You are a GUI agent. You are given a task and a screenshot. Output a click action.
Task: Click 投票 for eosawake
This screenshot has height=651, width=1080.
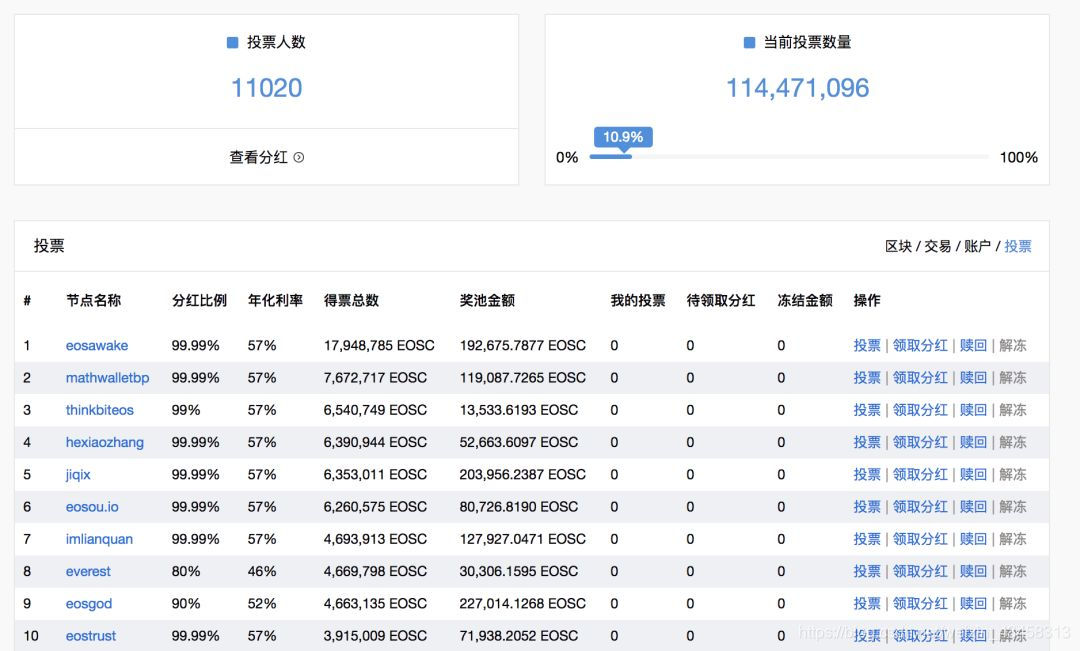(x=866, y=345)
